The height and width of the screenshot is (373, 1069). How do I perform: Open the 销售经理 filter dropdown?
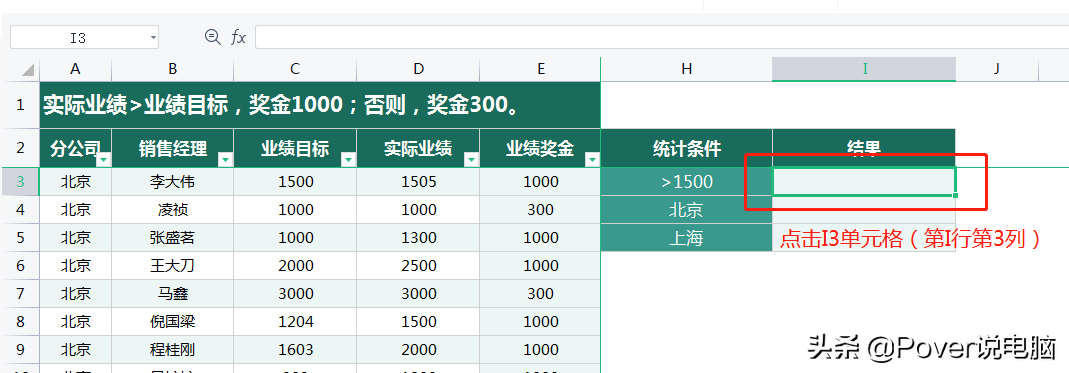coord(225,160)
